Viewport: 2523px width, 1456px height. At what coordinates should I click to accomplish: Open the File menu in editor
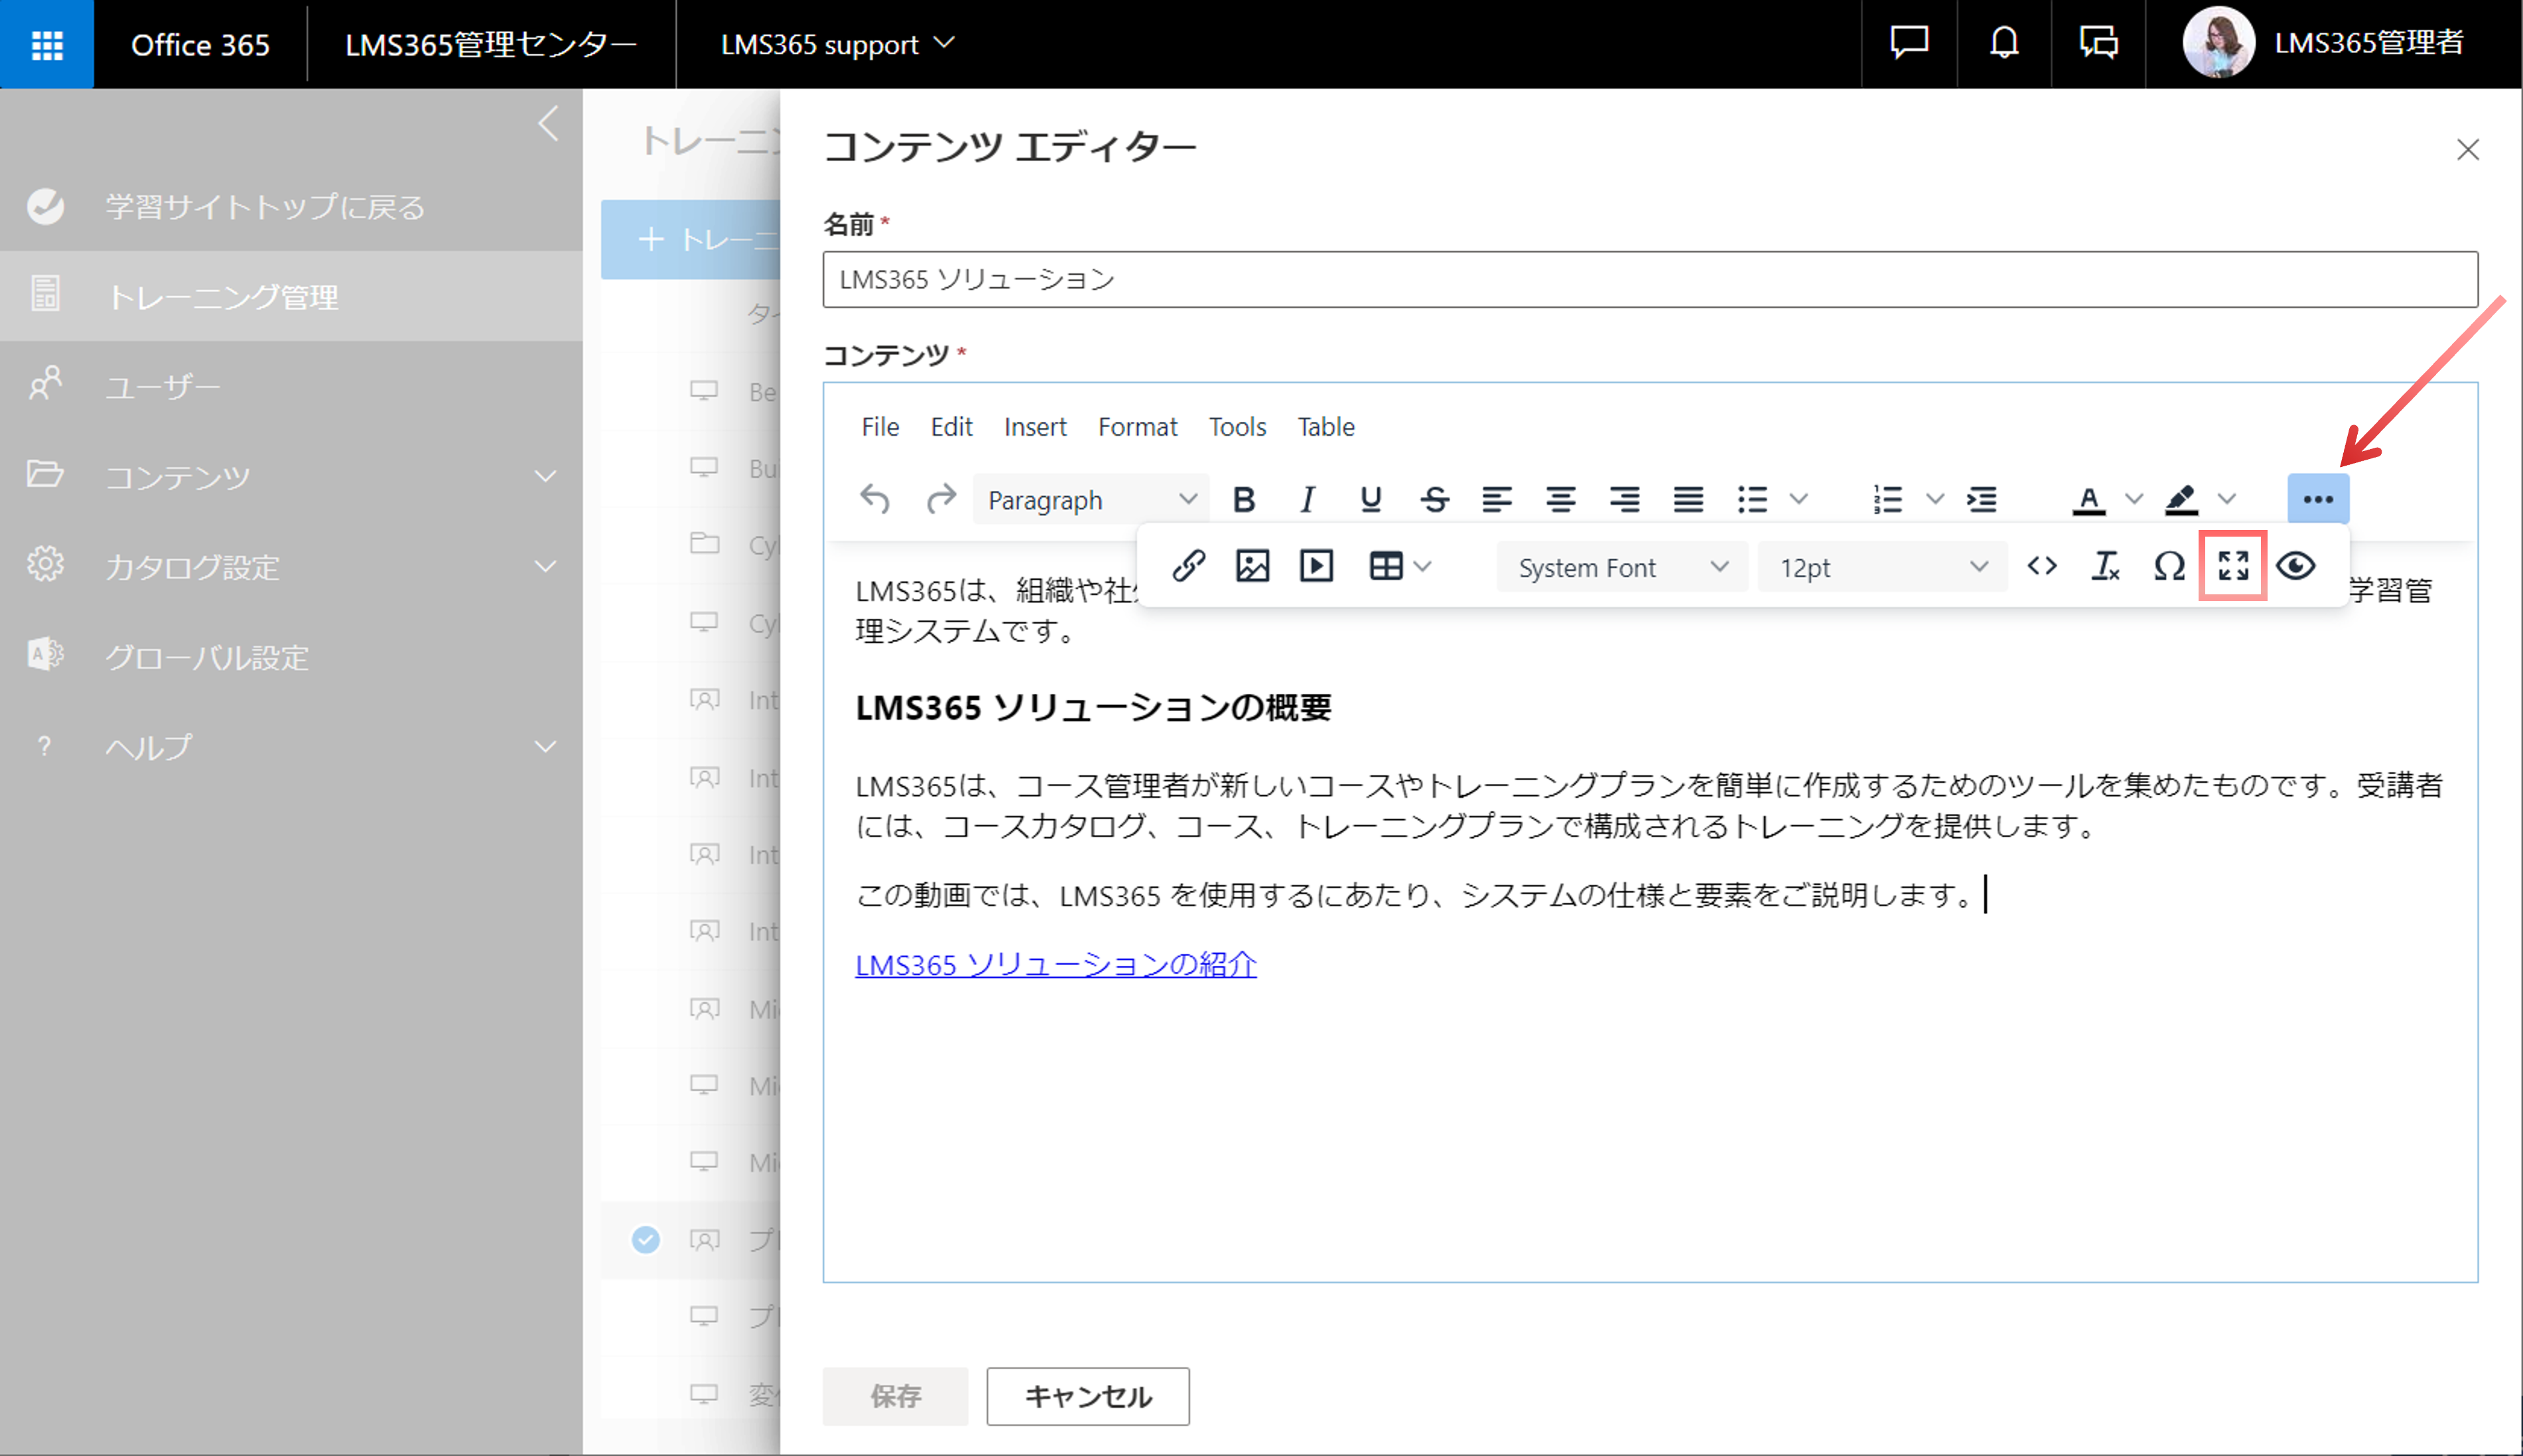880,427
